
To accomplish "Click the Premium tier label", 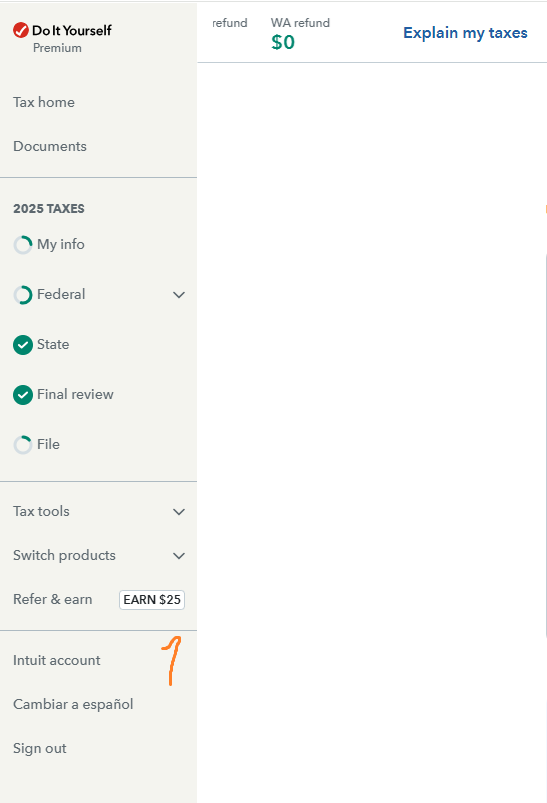I will pos(57,48).
